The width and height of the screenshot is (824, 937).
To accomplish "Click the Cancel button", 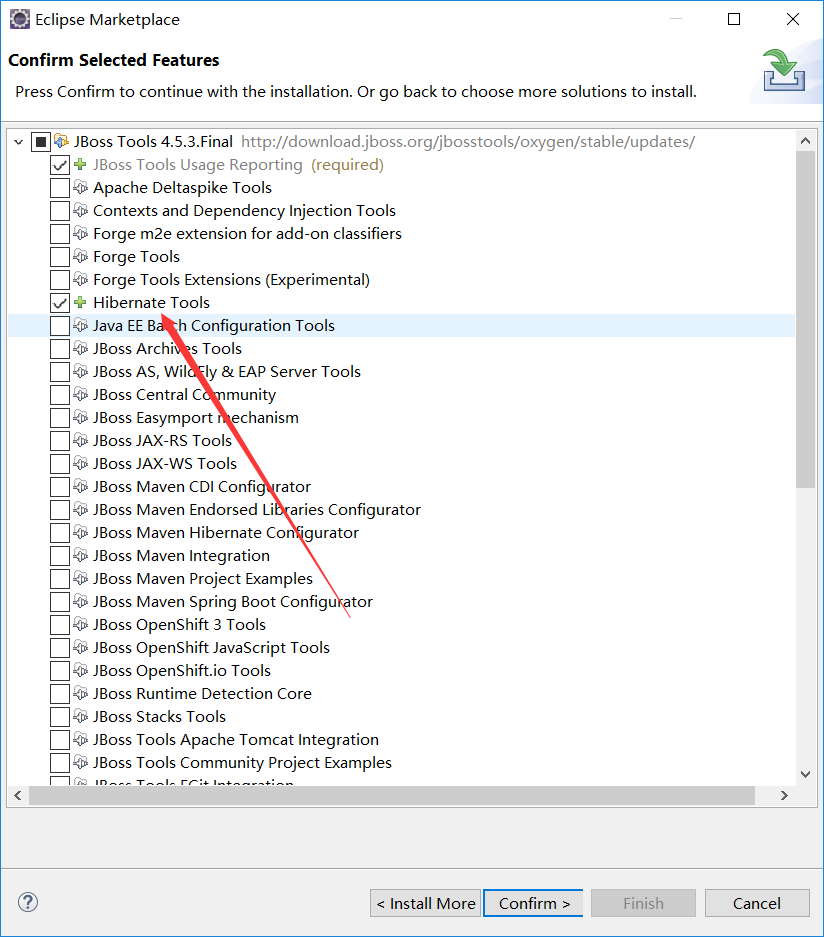I will [x=757, y=903].
